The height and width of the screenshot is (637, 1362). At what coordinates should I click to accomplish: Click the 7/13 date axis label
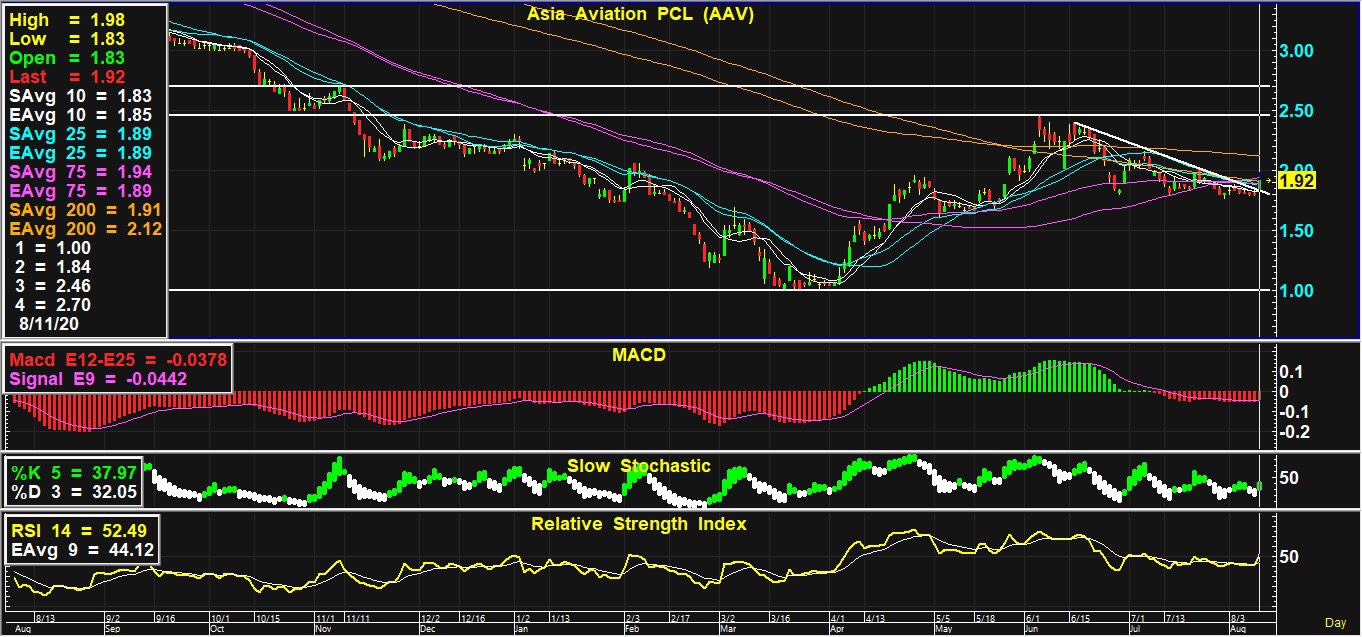1174,620
